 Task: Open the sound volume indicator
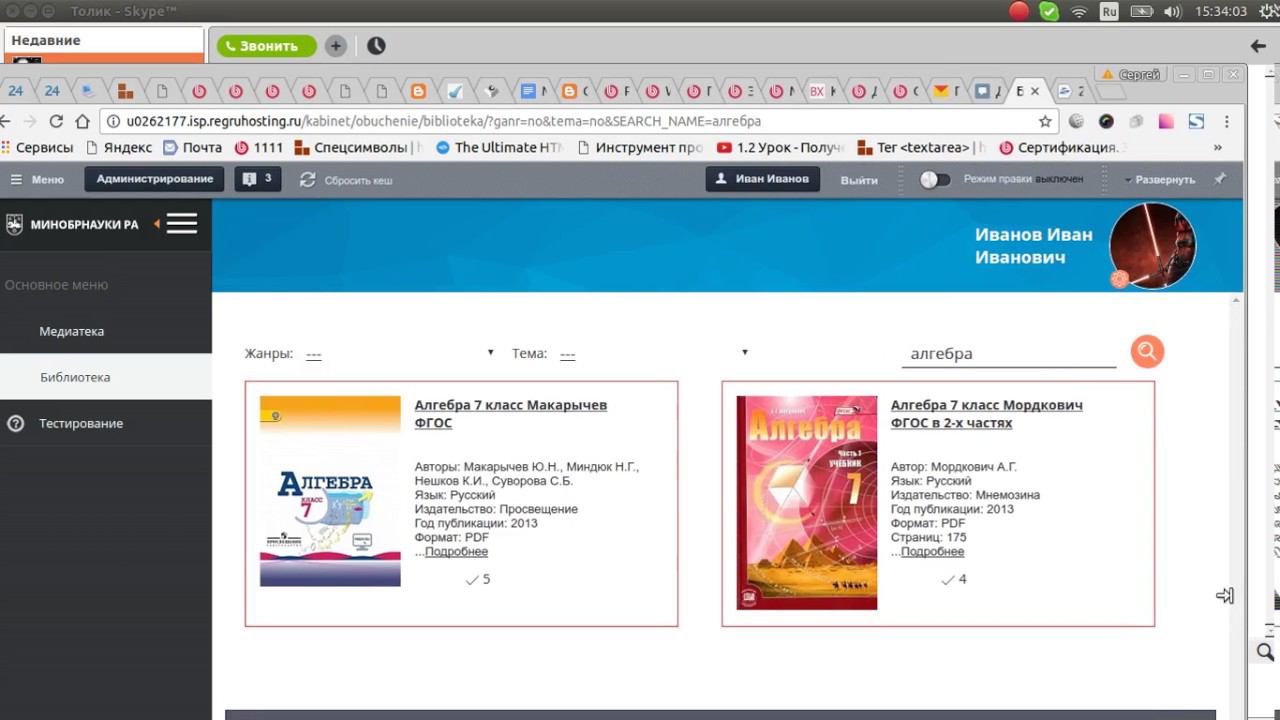point(1173,12)
